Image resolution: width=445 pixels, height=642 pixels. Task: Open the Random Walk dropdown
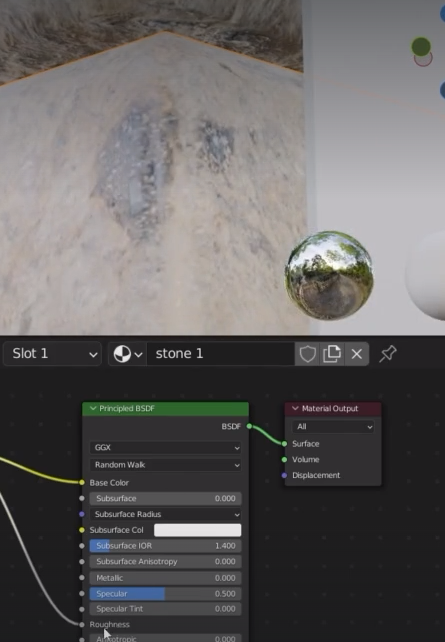[165, 465]
